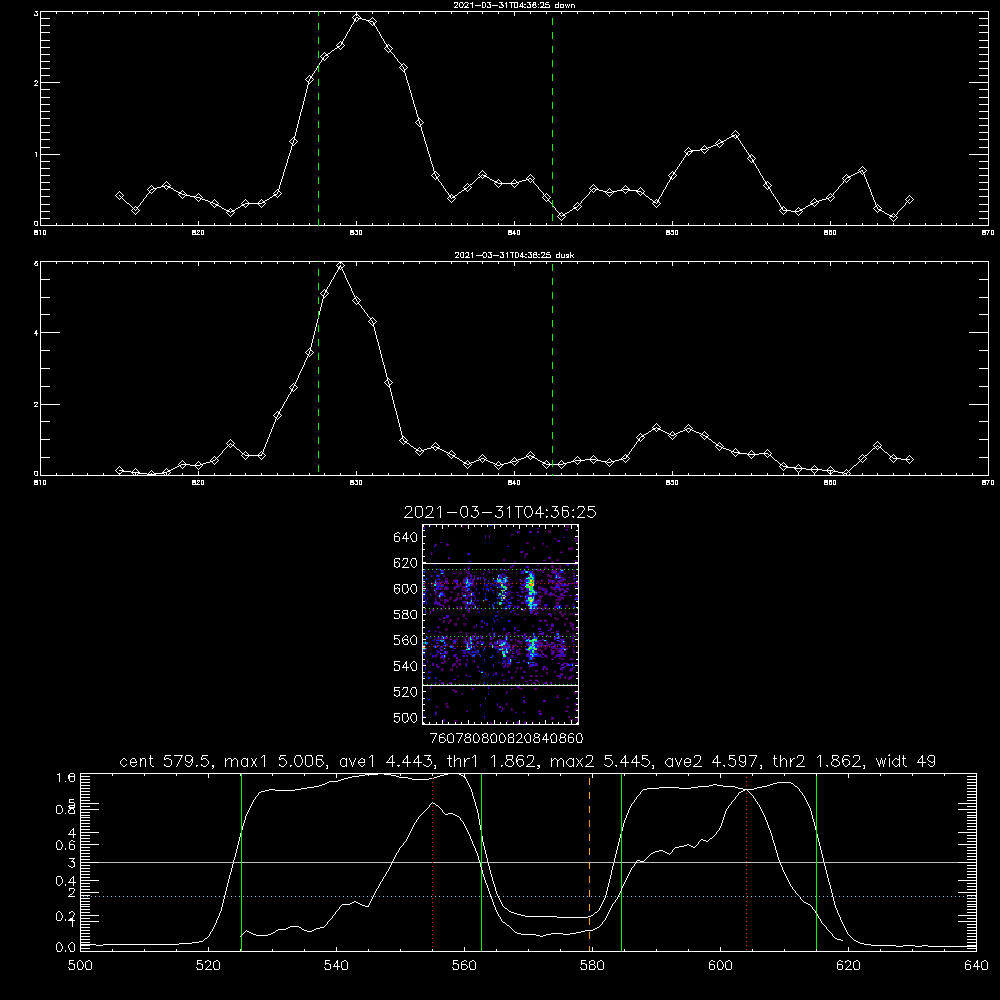
Task: Click the 'widt 49' value in stats line
Action: pyautogui.click(x=906, y=761)
